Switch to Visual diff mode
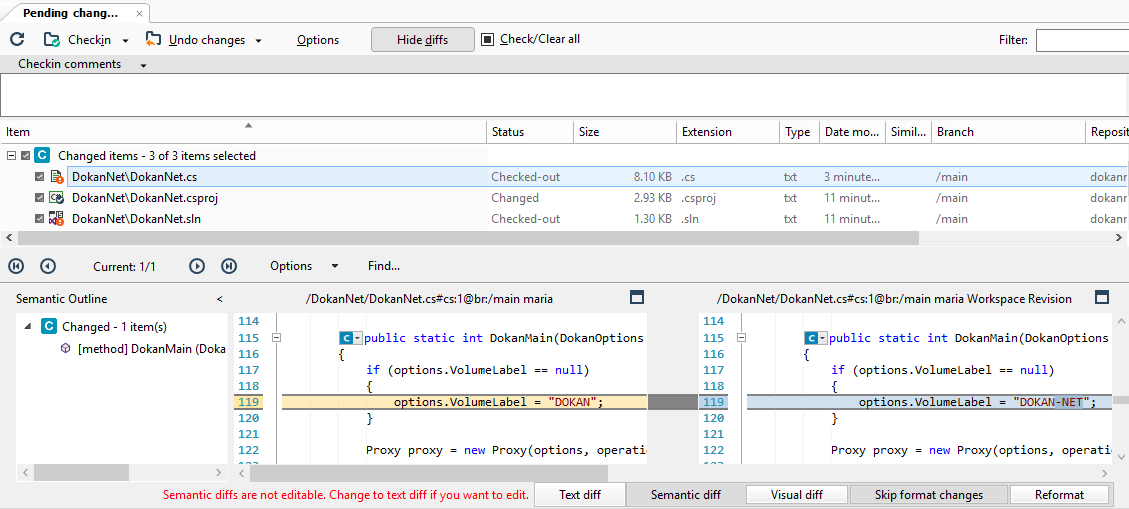The height and width of the screenshot is (509, 1129). point(796,495)
